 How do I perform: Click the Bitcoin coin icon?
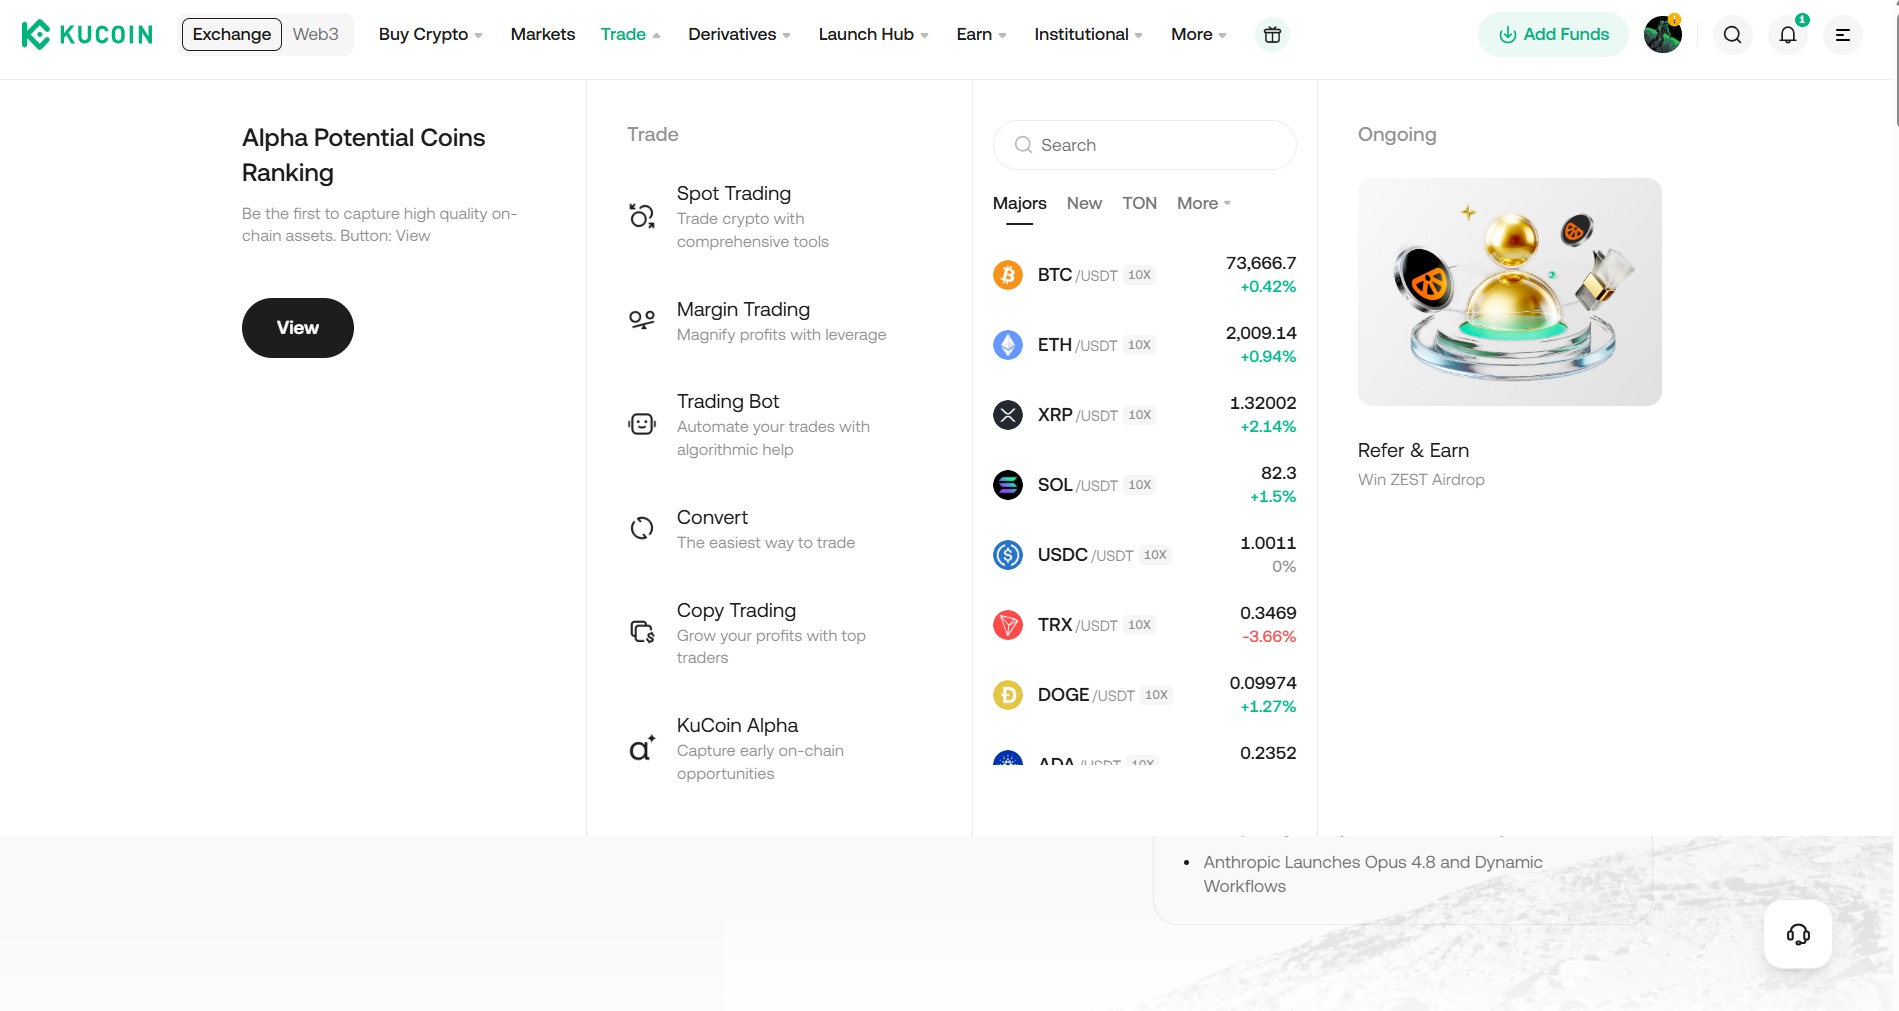coord(1008,275)
